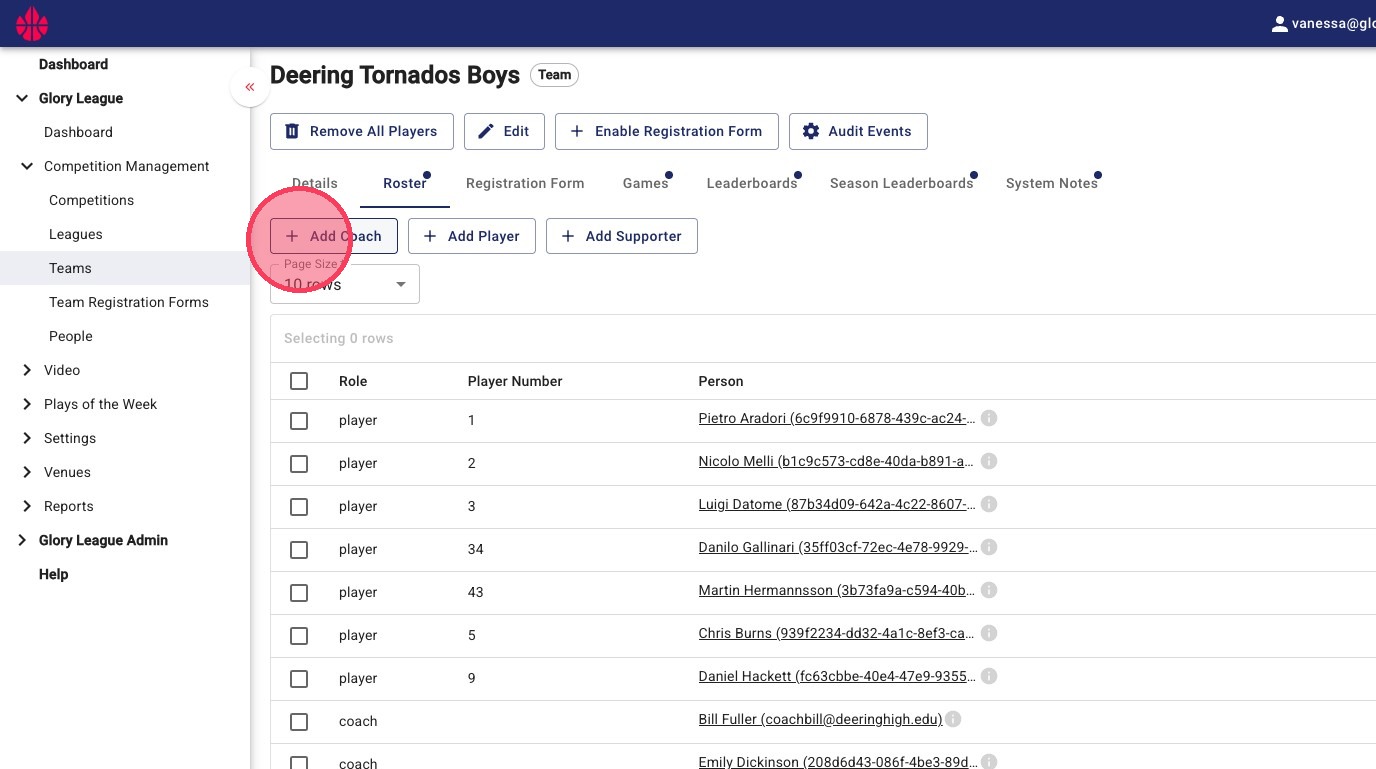Open the Page Size dropdown

coord(345,284)
